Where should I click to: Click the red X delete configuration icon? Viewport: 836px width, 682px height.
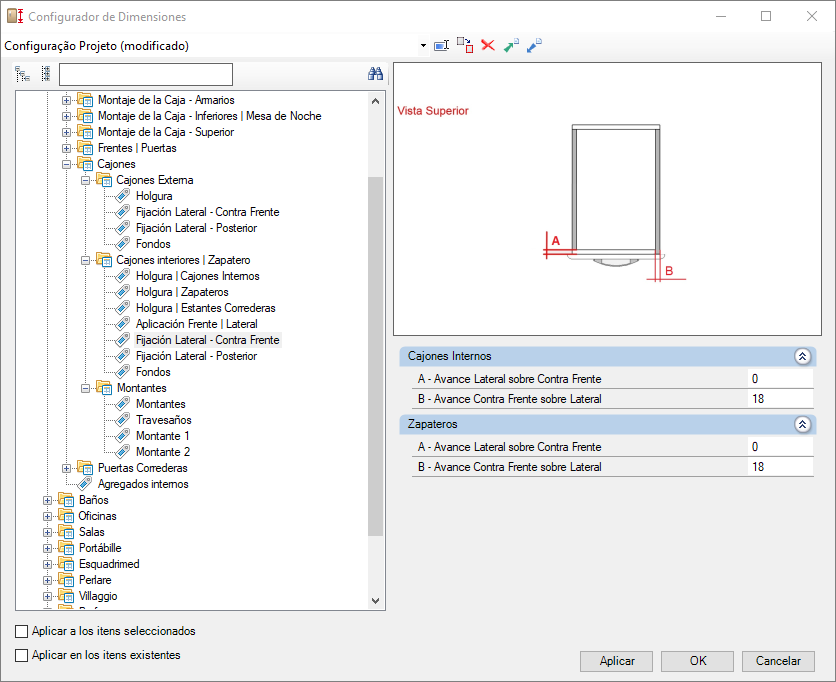click(x=488, y=45)
